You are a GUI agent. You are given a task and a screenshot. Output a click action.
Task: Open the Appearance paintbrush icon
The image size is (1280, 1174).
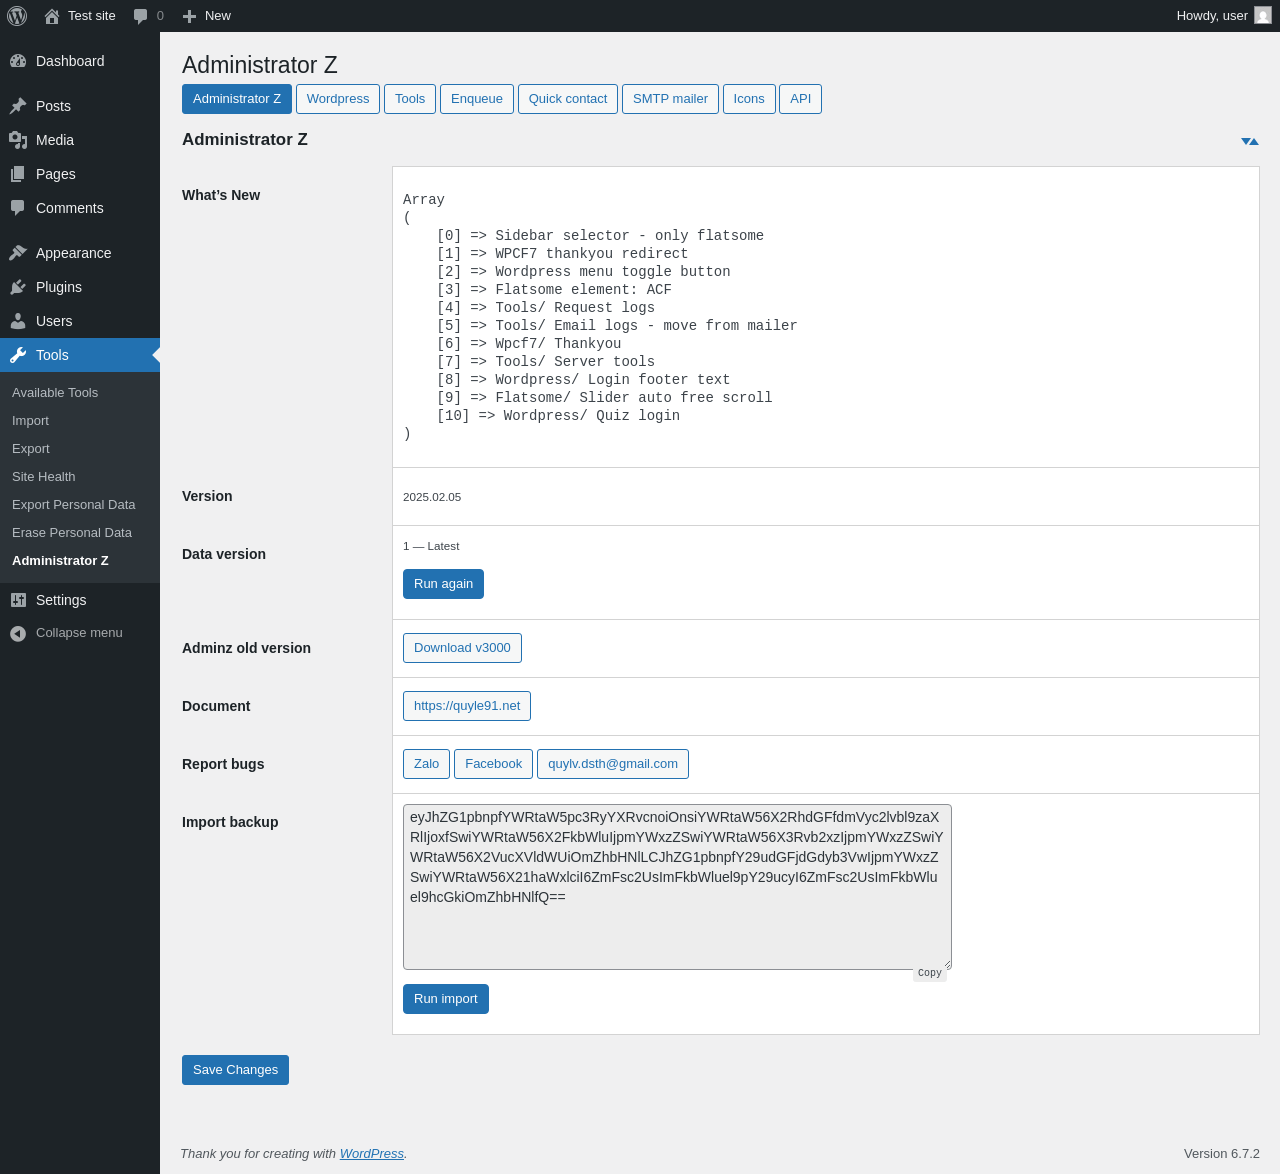18,253
